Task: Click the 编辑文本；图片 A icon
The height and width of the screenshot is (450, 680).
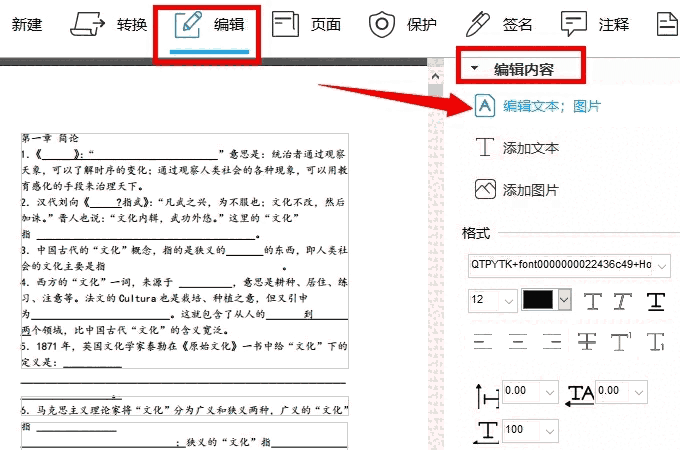Action: coord(485,105)
